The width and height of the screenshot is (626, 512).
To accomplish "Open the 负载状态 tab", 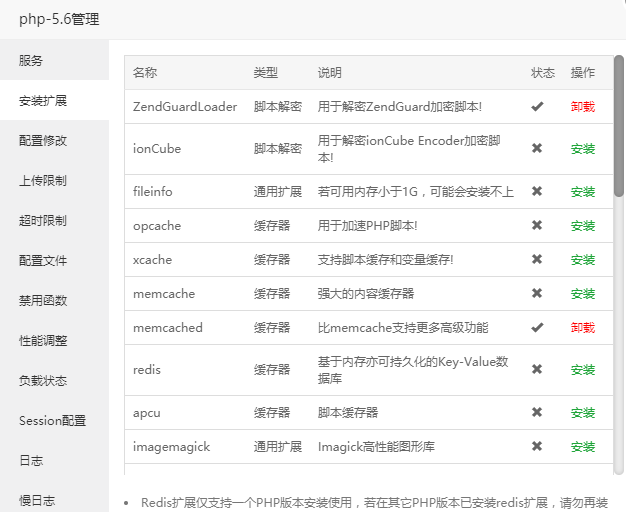I will [43, 381].
